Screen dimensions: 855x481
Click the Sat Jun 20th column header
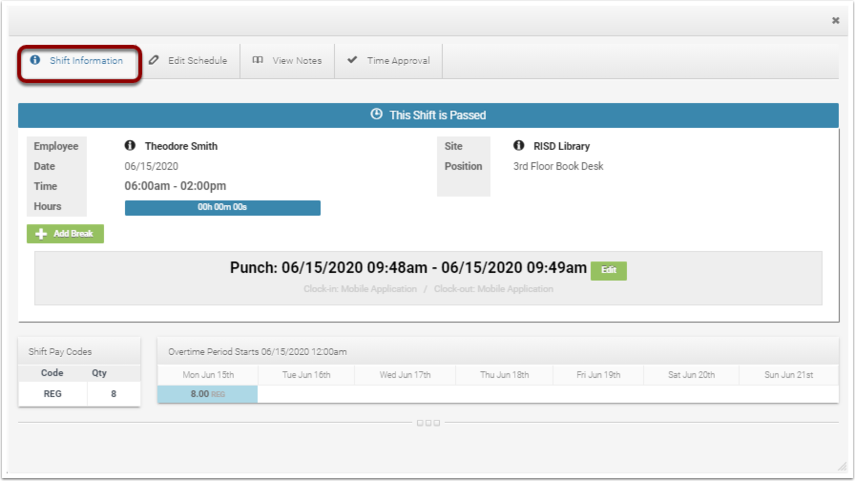click(691, 375)
